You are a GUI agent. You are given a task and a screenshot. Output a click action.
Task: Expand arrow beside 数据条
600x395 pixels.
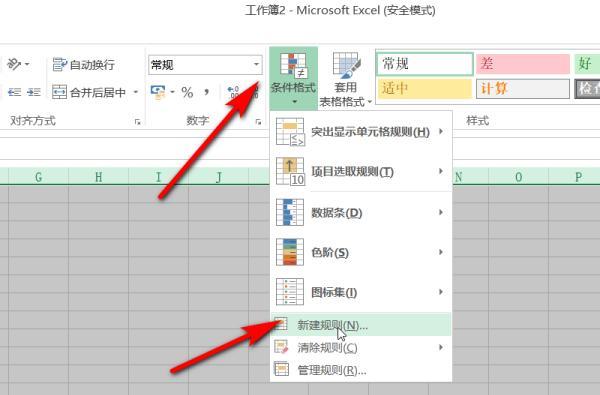[441, 212]
